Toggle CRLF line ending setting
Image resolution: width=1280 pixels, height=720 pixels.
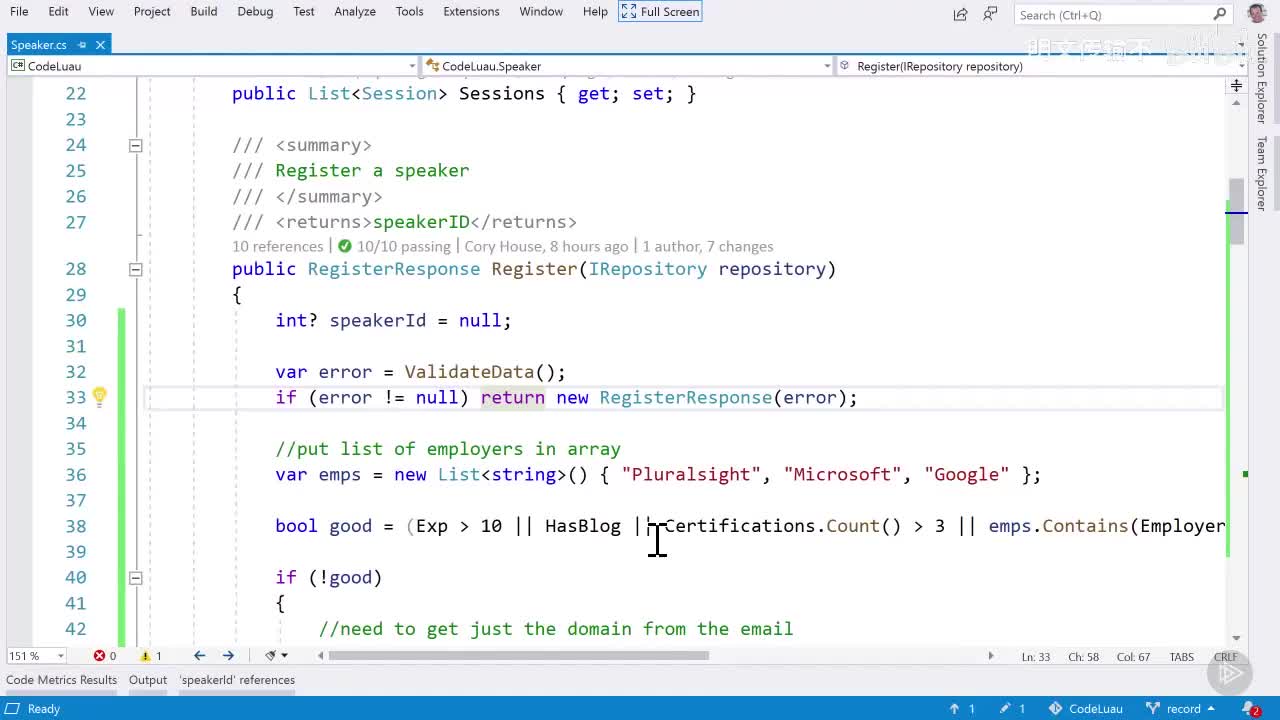(1226, 657)
